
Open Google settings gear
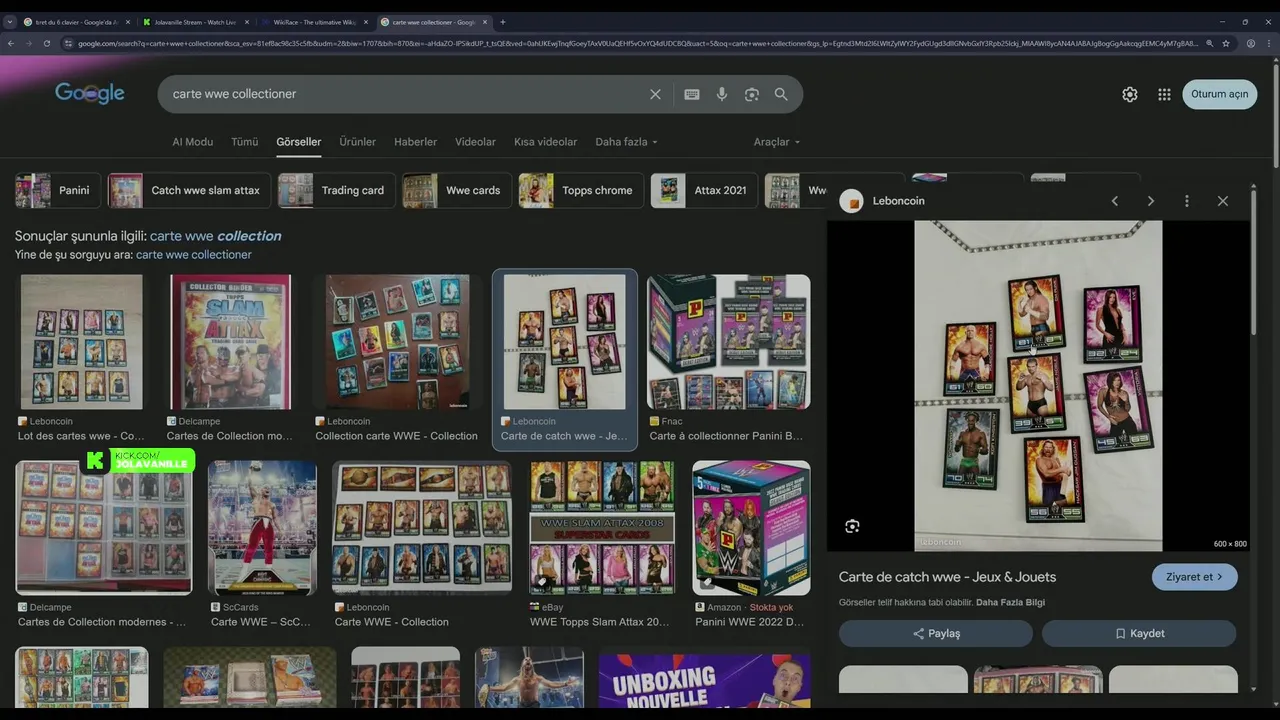pos(1130,94)
